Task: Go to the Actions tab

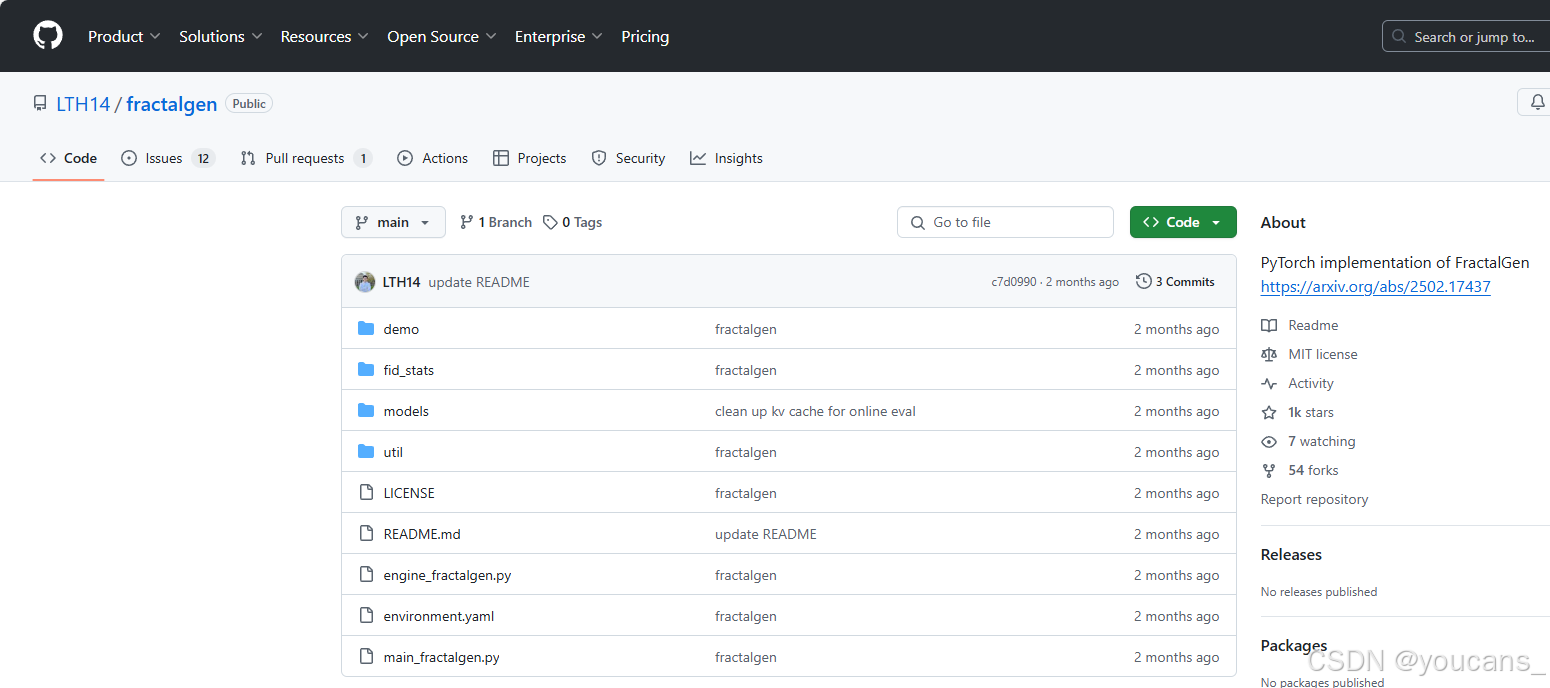Action: [x=432, y=158]
